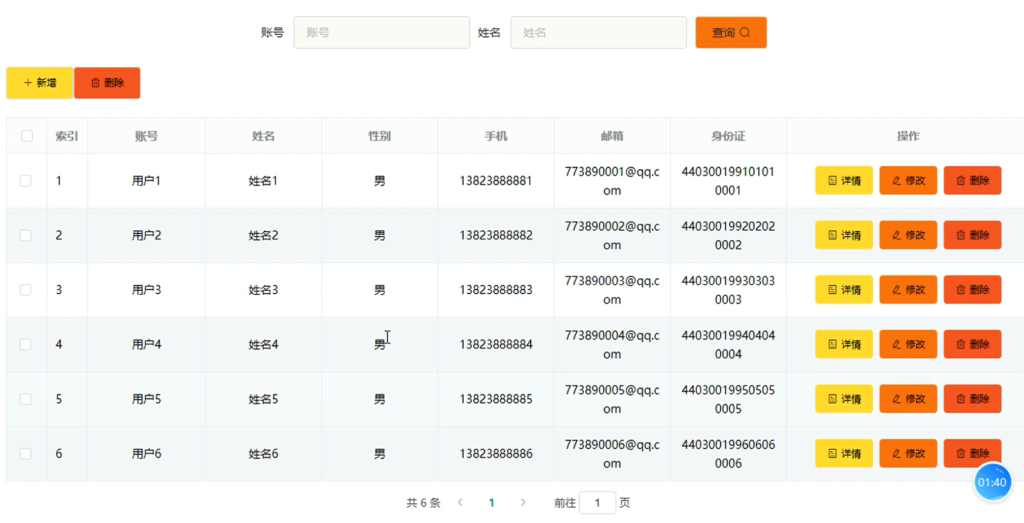Viewport: 1024px width, 523px height.
Task: Check the checkbox for row 1
Action: pos(25,181)
